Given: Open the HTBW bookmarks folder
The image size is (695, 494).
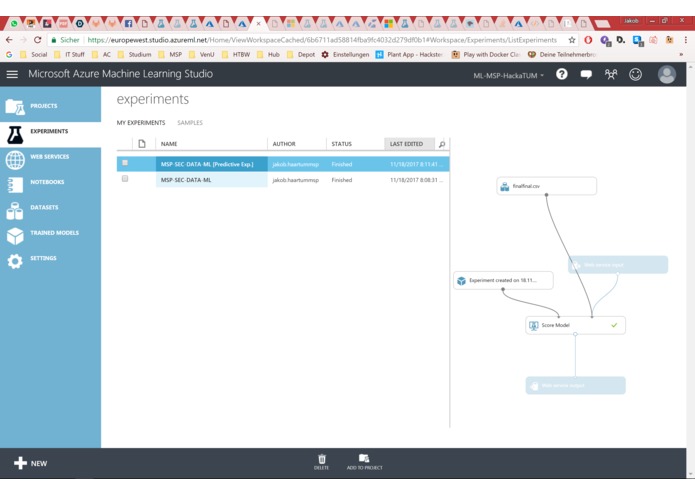Looking at the screenshot, I should tap(236, 54).
